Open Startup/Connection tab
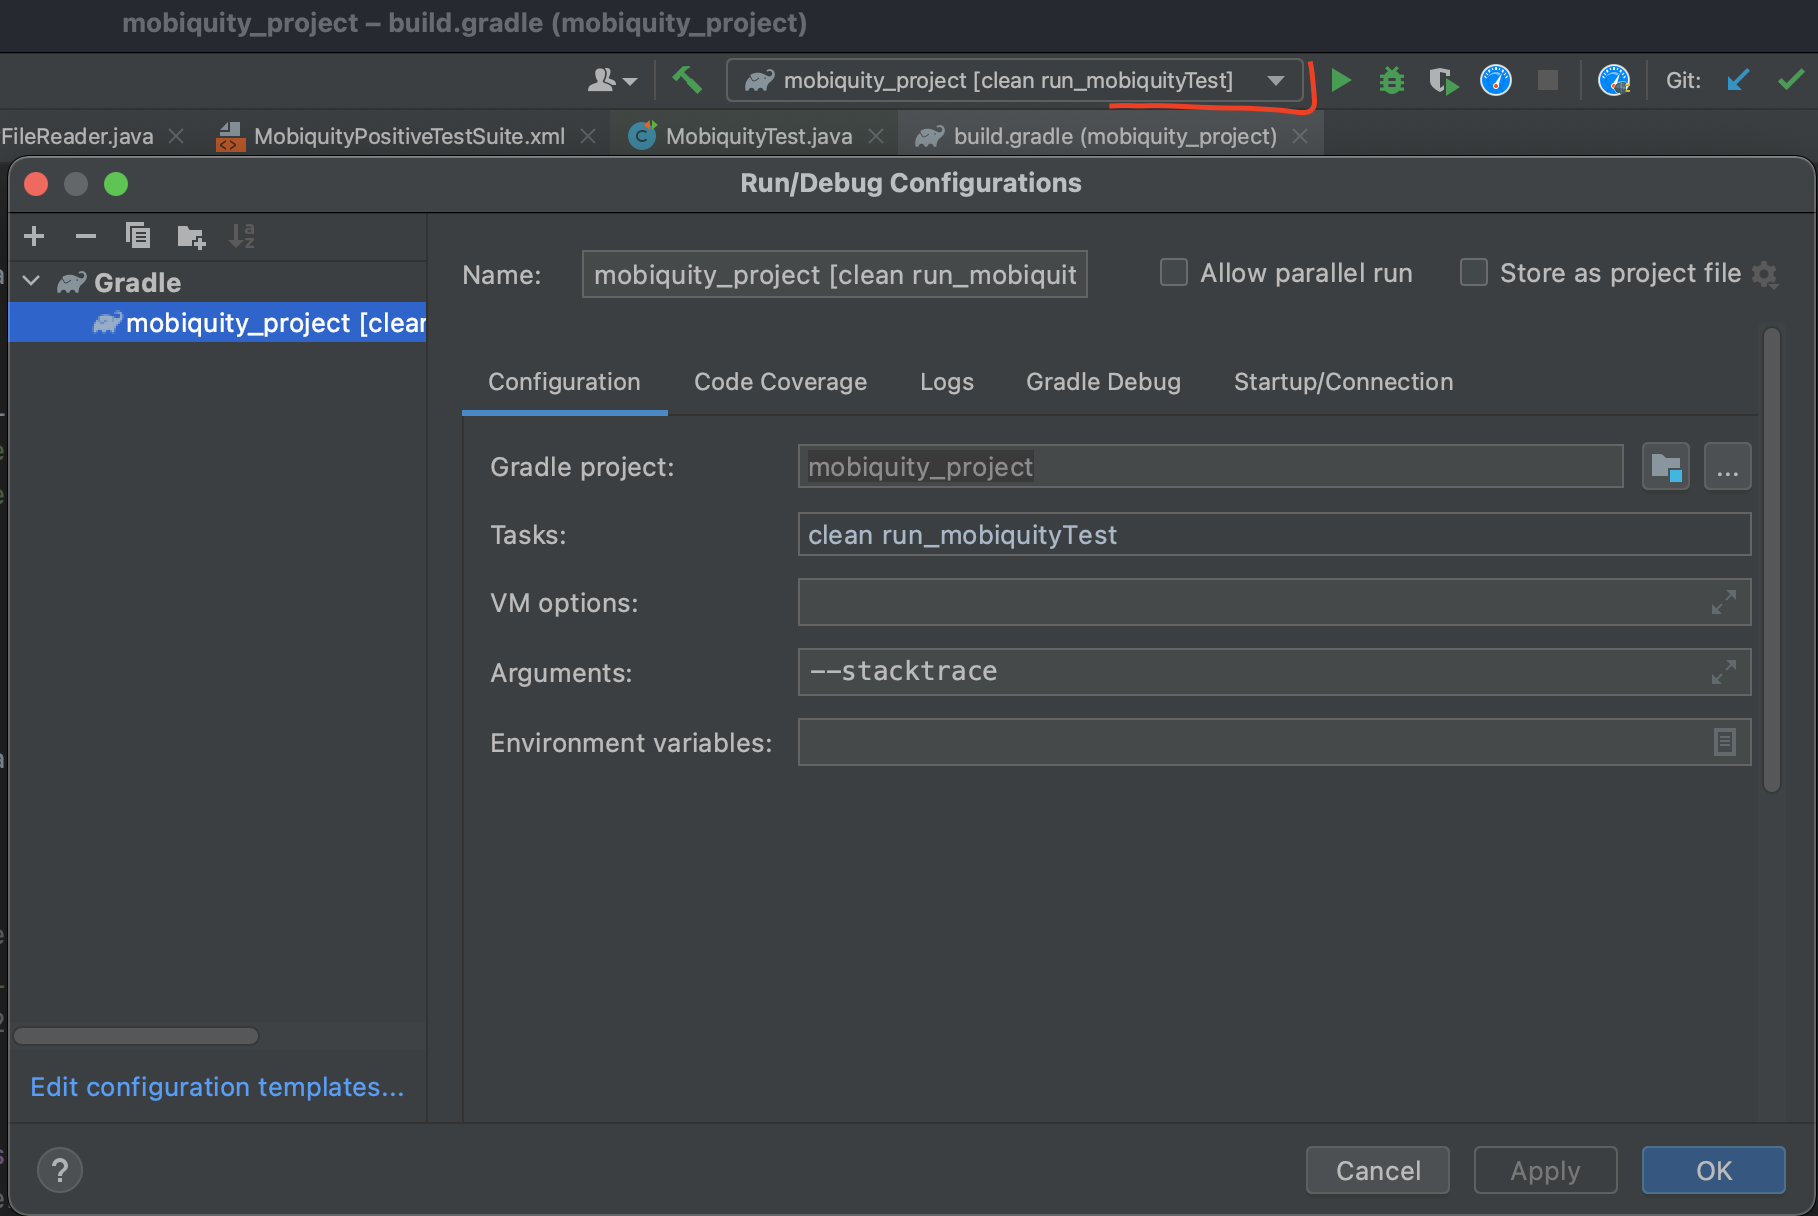This screenshot has height=1216, width=1818. click(1343, 382)
